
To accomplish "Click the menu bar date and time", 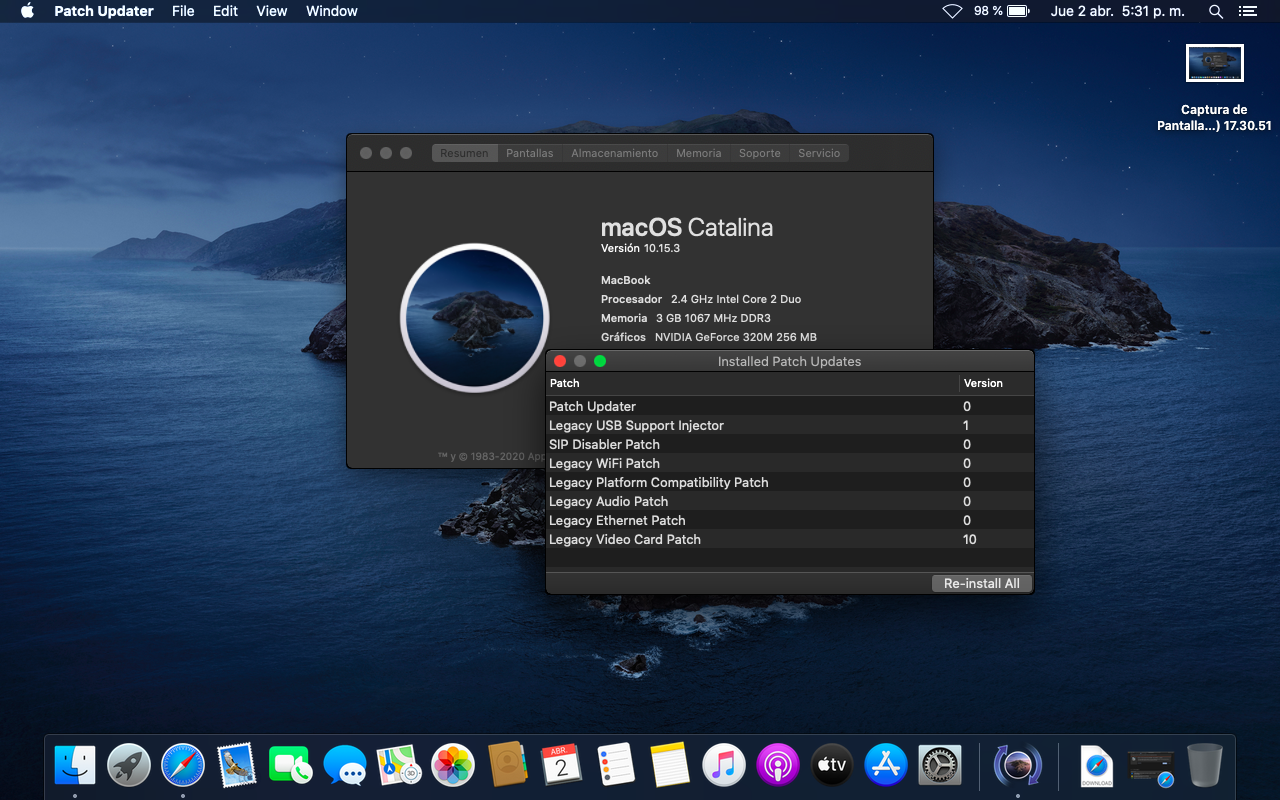I will tap(1117, 11).
